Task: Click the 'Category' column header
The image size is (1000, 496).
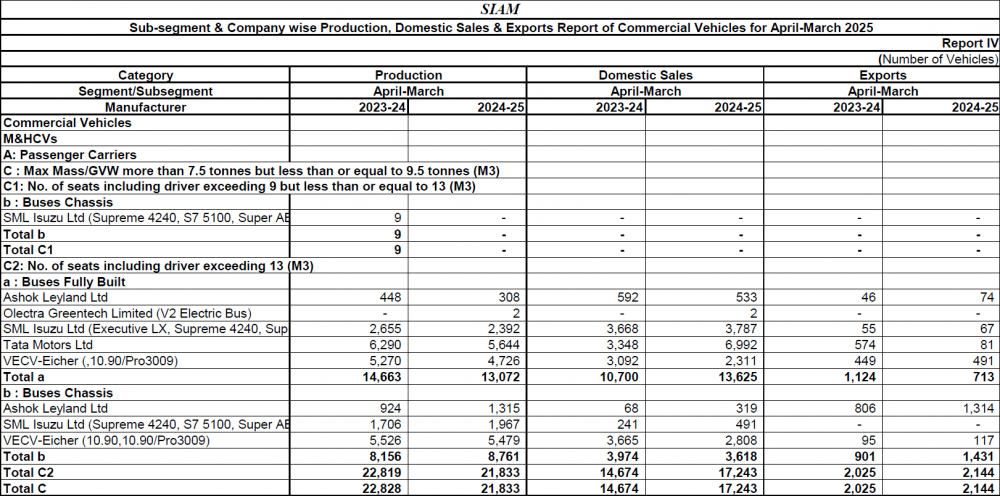Action: [145, 75]
